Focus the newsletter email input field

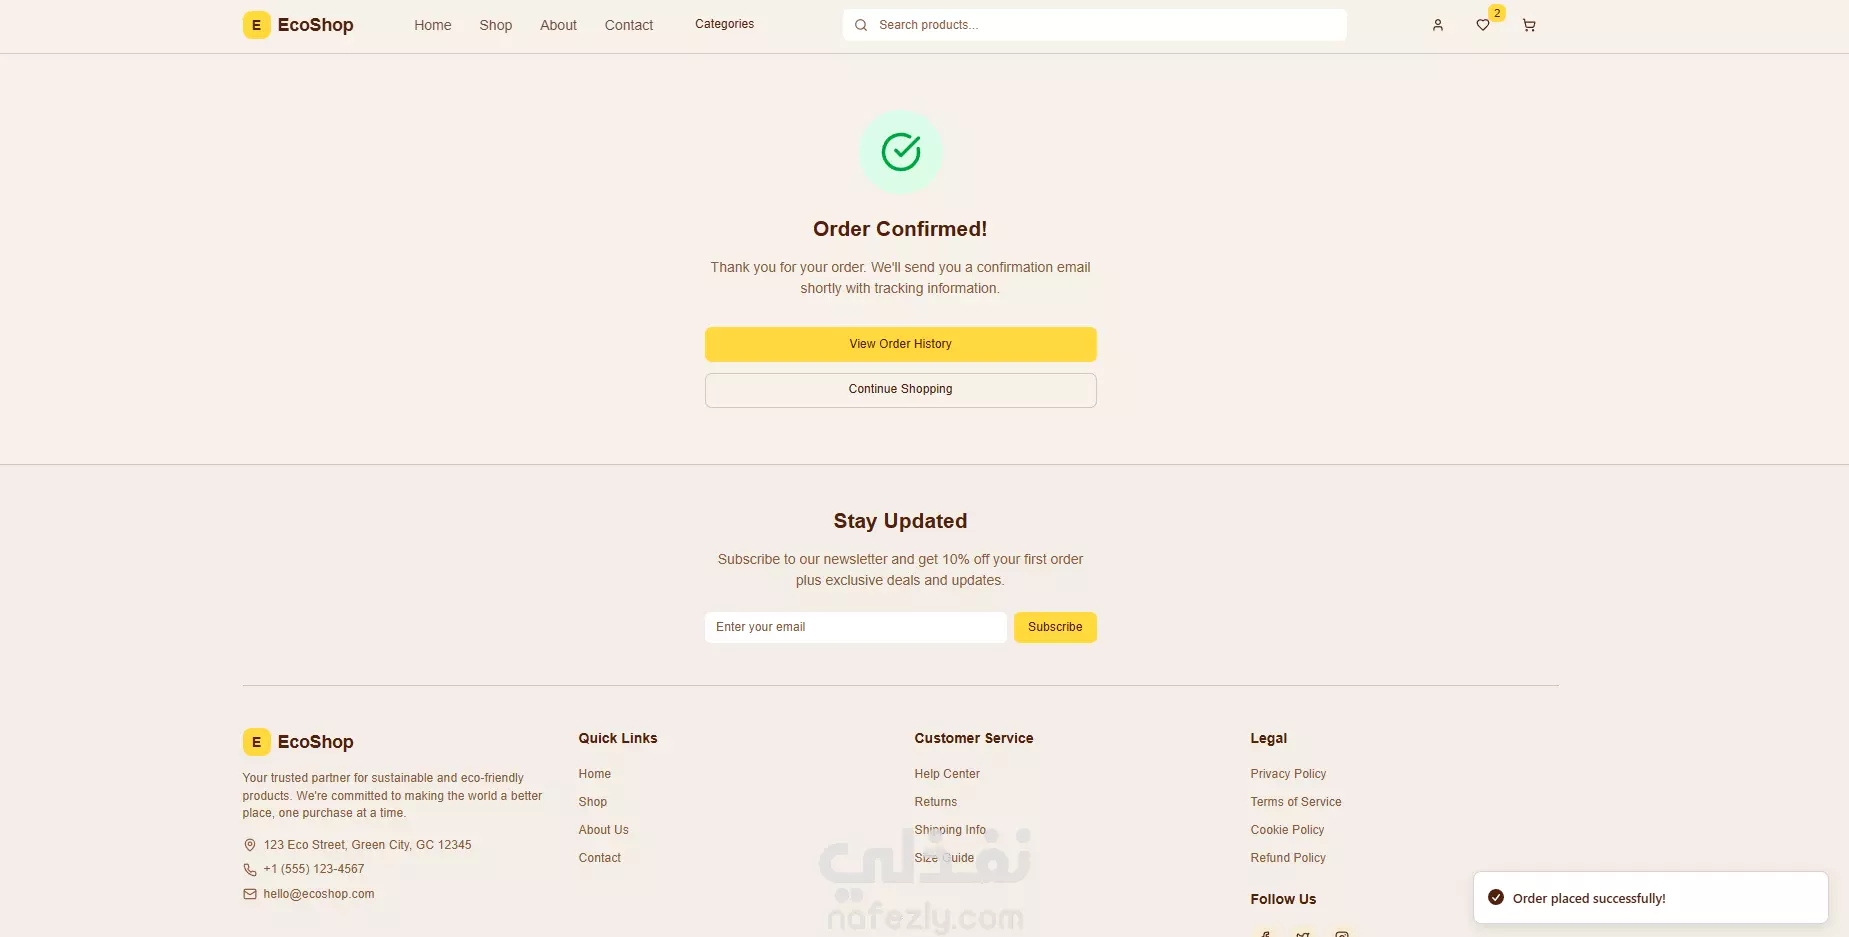856,627
